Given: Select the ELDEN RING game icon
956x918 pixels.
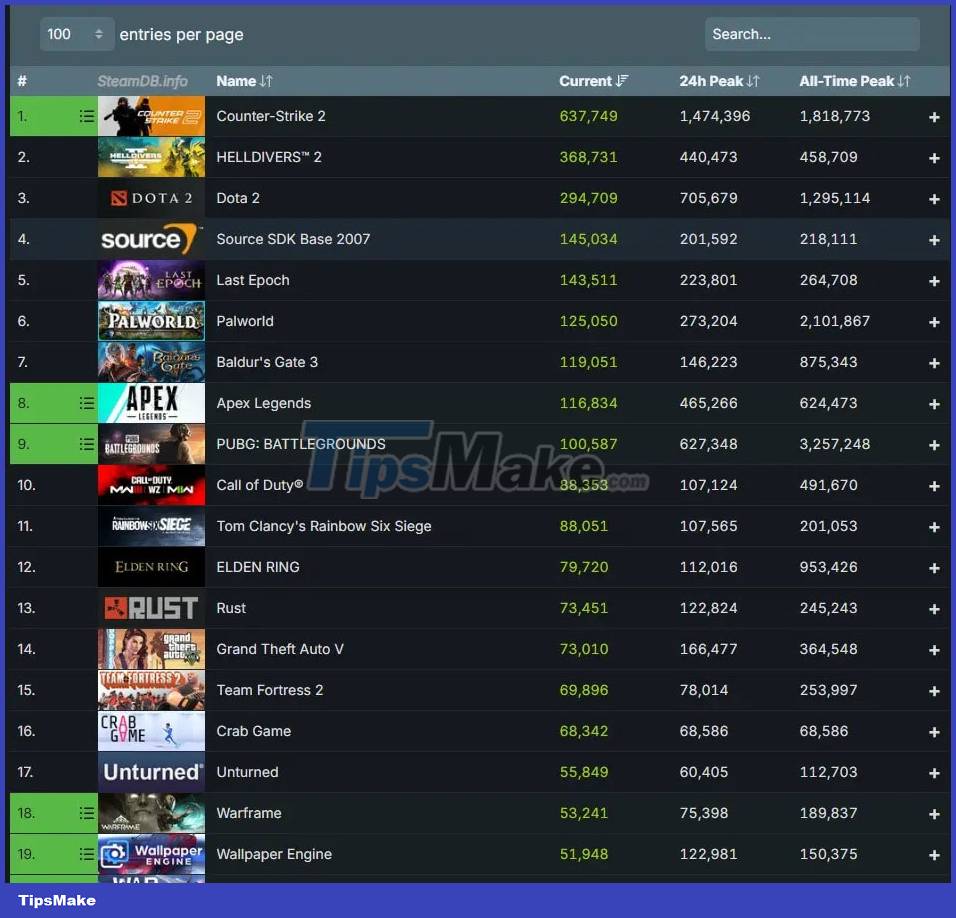Looking at the screenshot, I should [x=151, y=567].
